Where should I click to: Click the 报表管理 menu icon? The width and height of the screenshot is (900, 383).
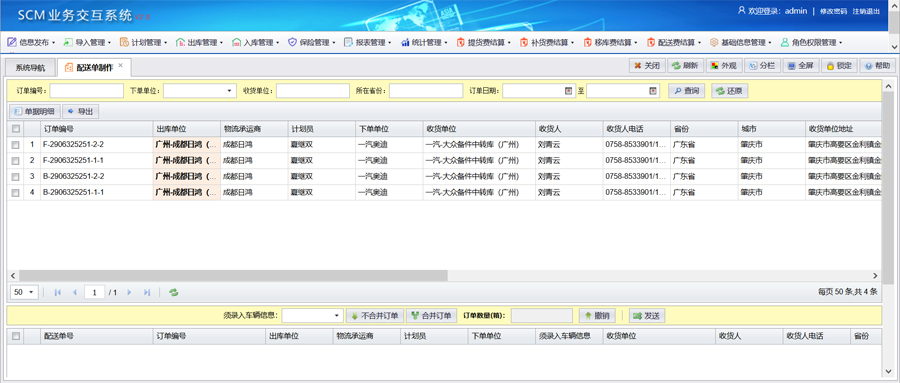348,42
